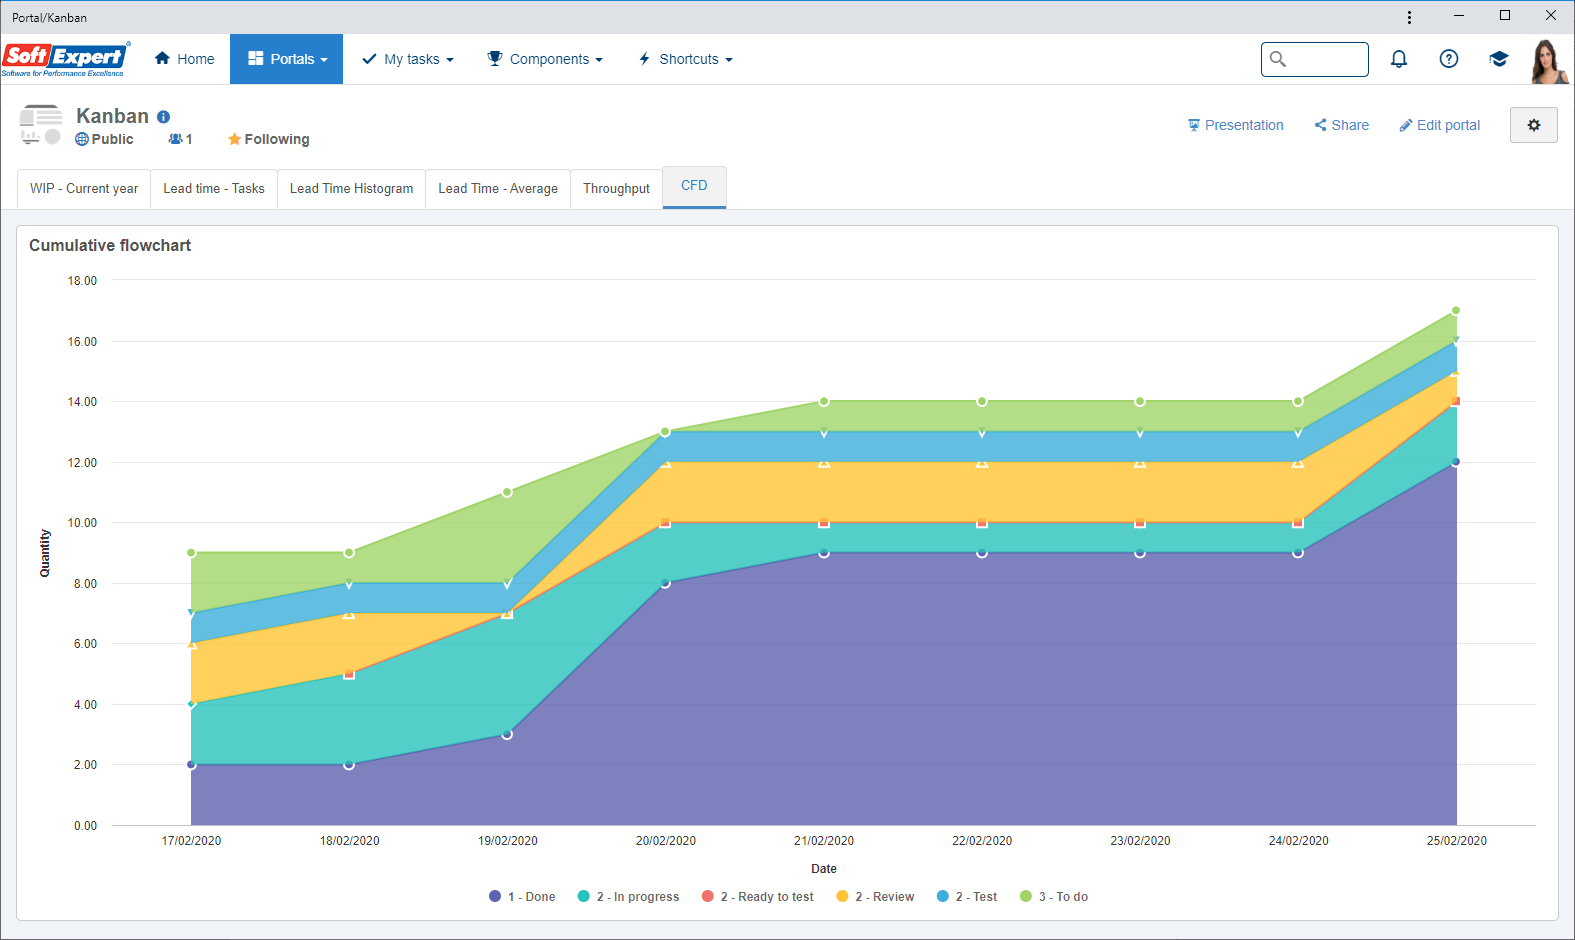
Task: Open the Portals dropdown menu
Action: click(287, 59)
